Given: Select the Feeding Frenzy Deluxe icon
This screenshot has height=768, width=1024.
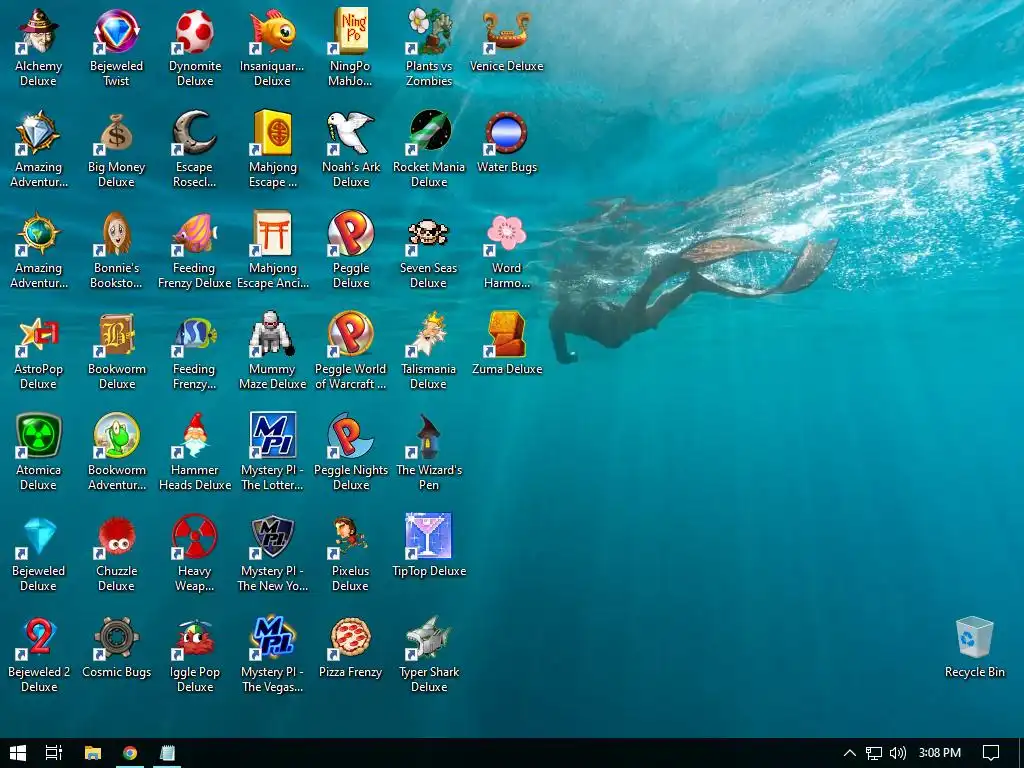Looking at the screenshot, I should (195, 233).
